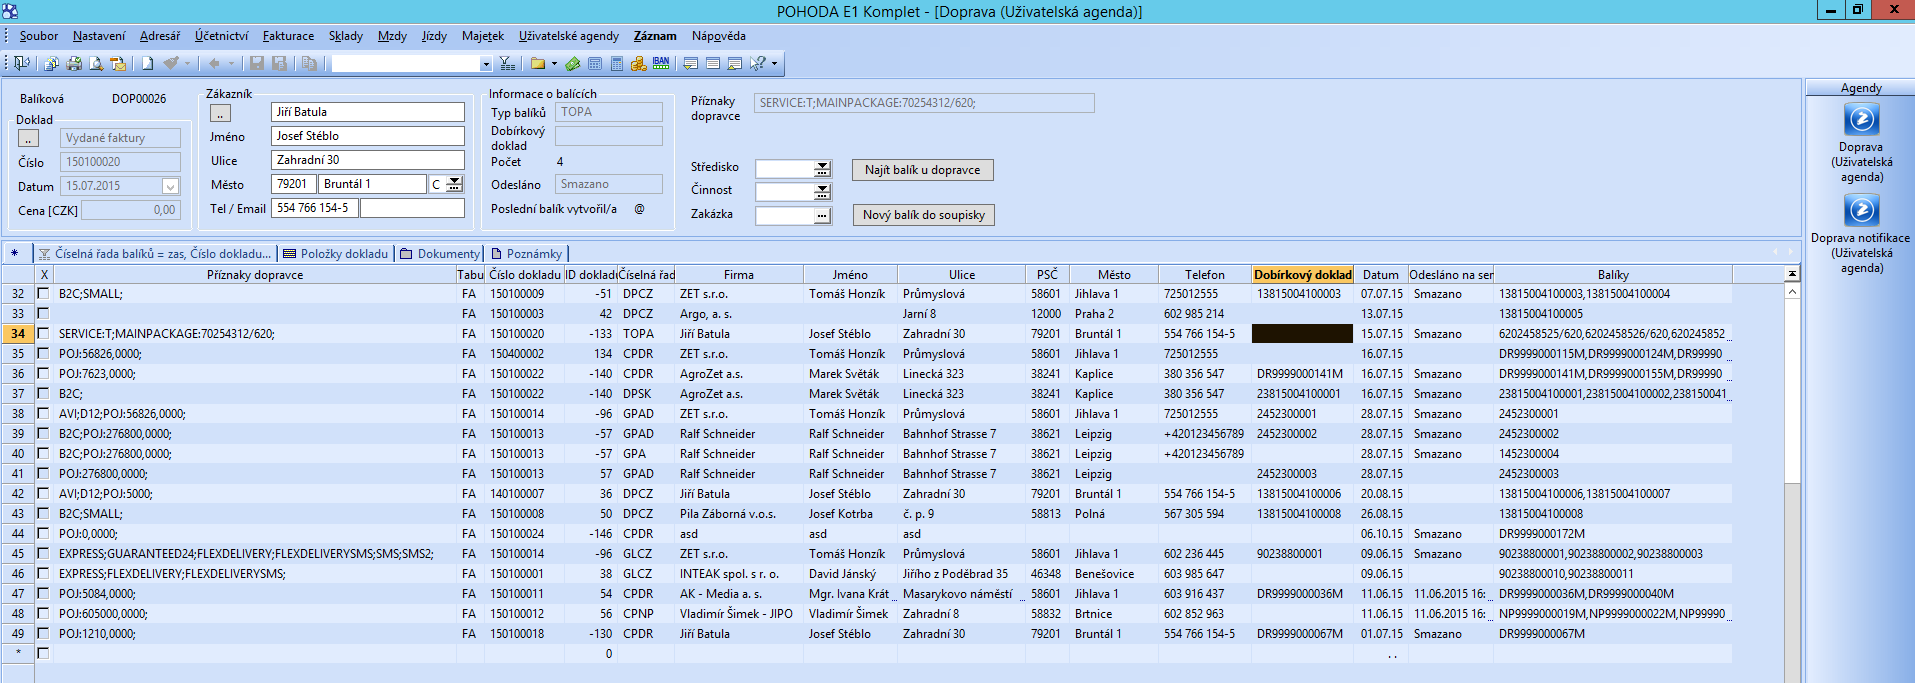Click the cell 'Vladimír Šimek - JIPO'
The image size is (1915, 683).
739,614
